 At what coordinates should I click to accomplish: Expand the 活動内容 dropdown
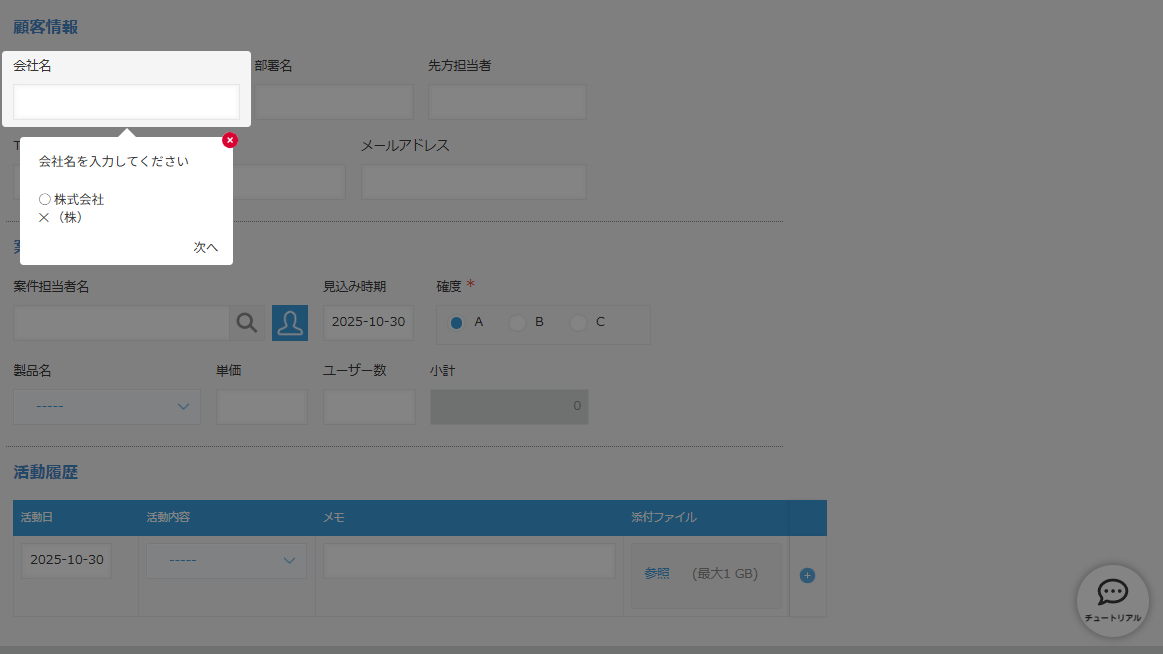click(226, 561)
